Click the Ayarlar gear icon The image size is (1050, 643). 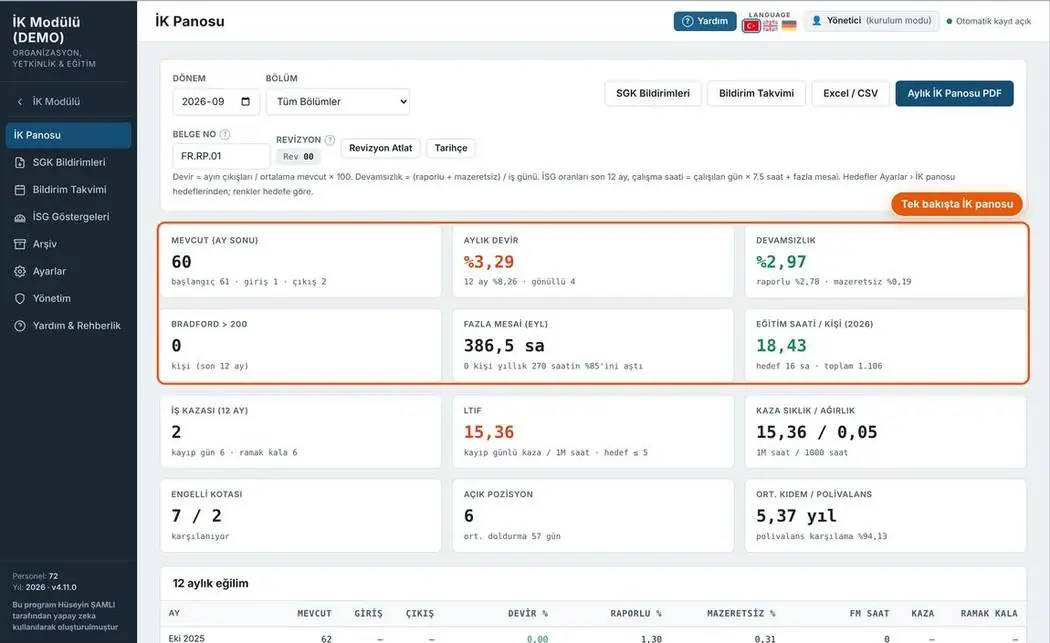click(20, 271)
